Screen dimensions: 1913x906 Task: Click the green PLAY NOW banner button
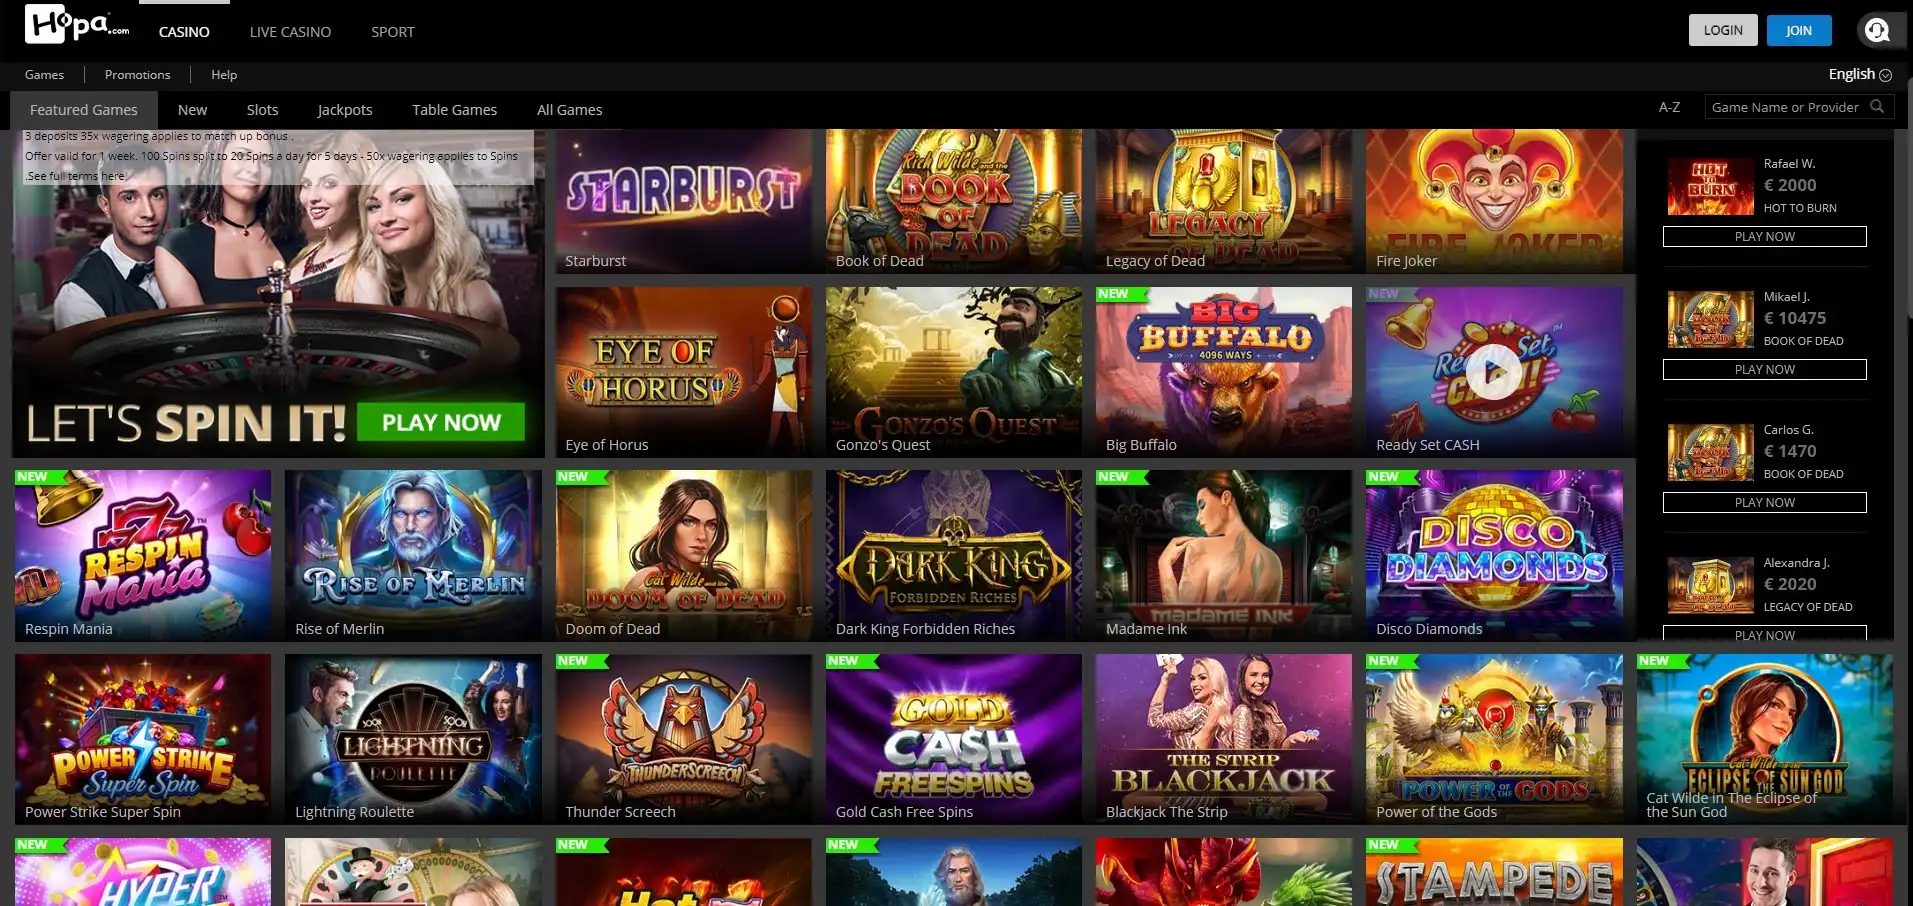(441, 422)
